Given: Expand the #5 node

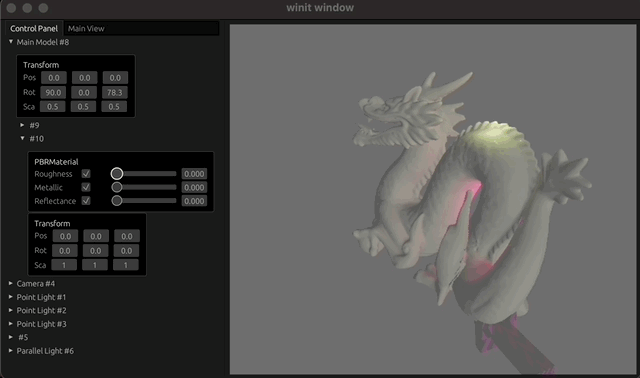Looking at the screenshot, I should pyautogui.click(x=11, y=337).
